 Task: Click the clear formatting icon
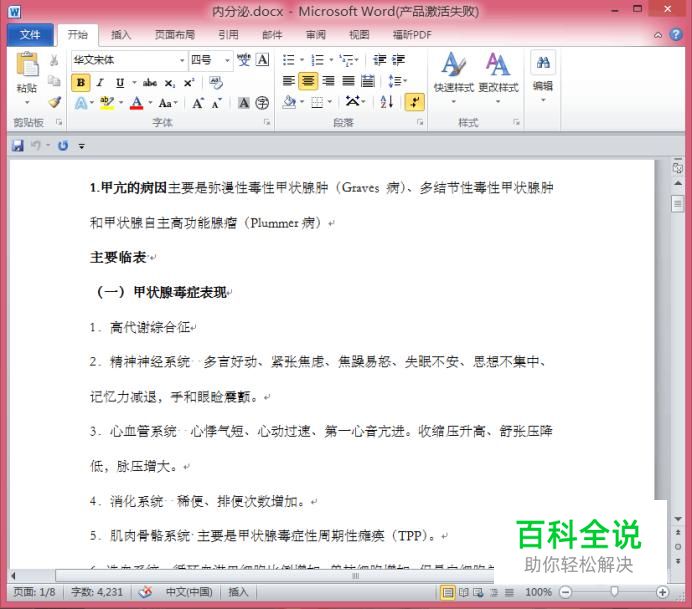216,82
